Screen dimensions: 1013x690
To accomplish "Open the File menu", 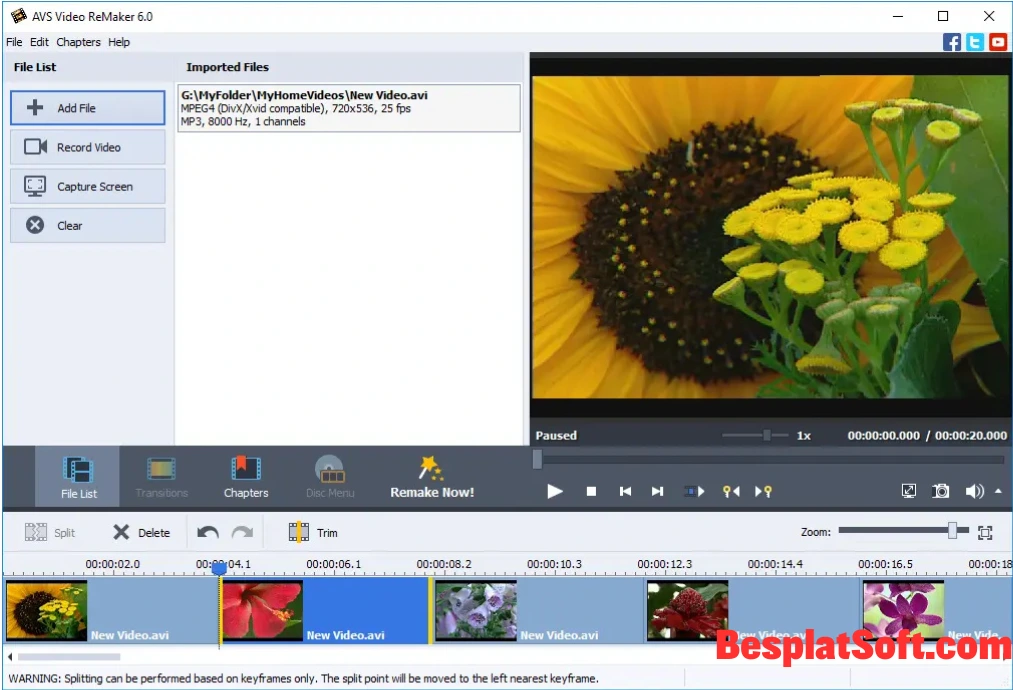I will click(14, 42).
